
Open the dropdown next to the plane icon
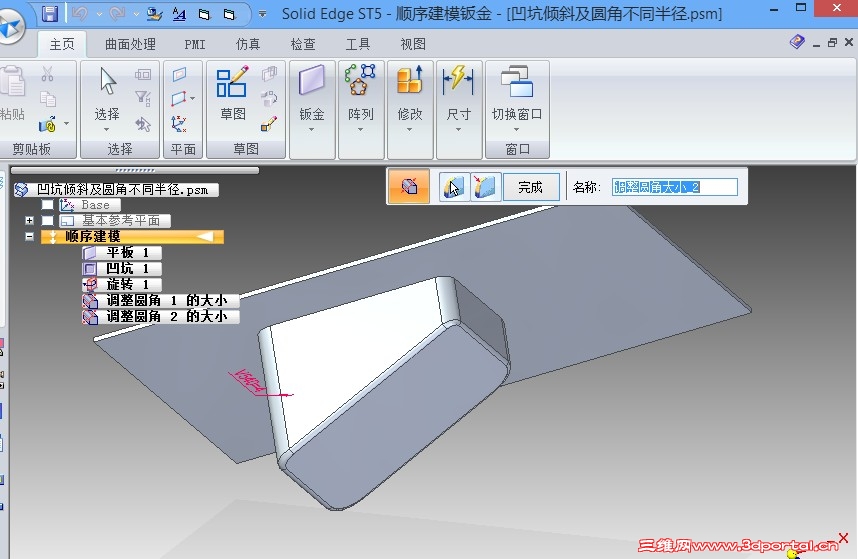[193, 98]
